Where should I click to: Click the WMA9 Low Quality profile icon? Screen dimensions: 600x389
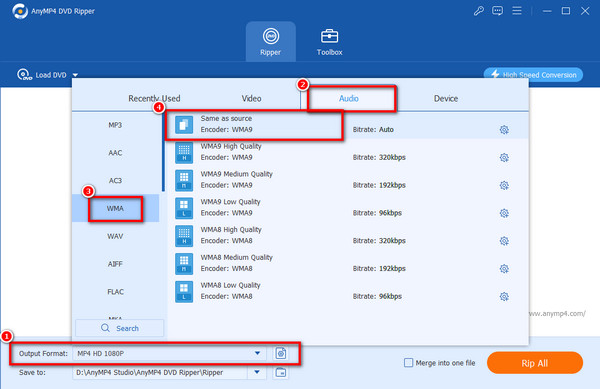[184, 208]
